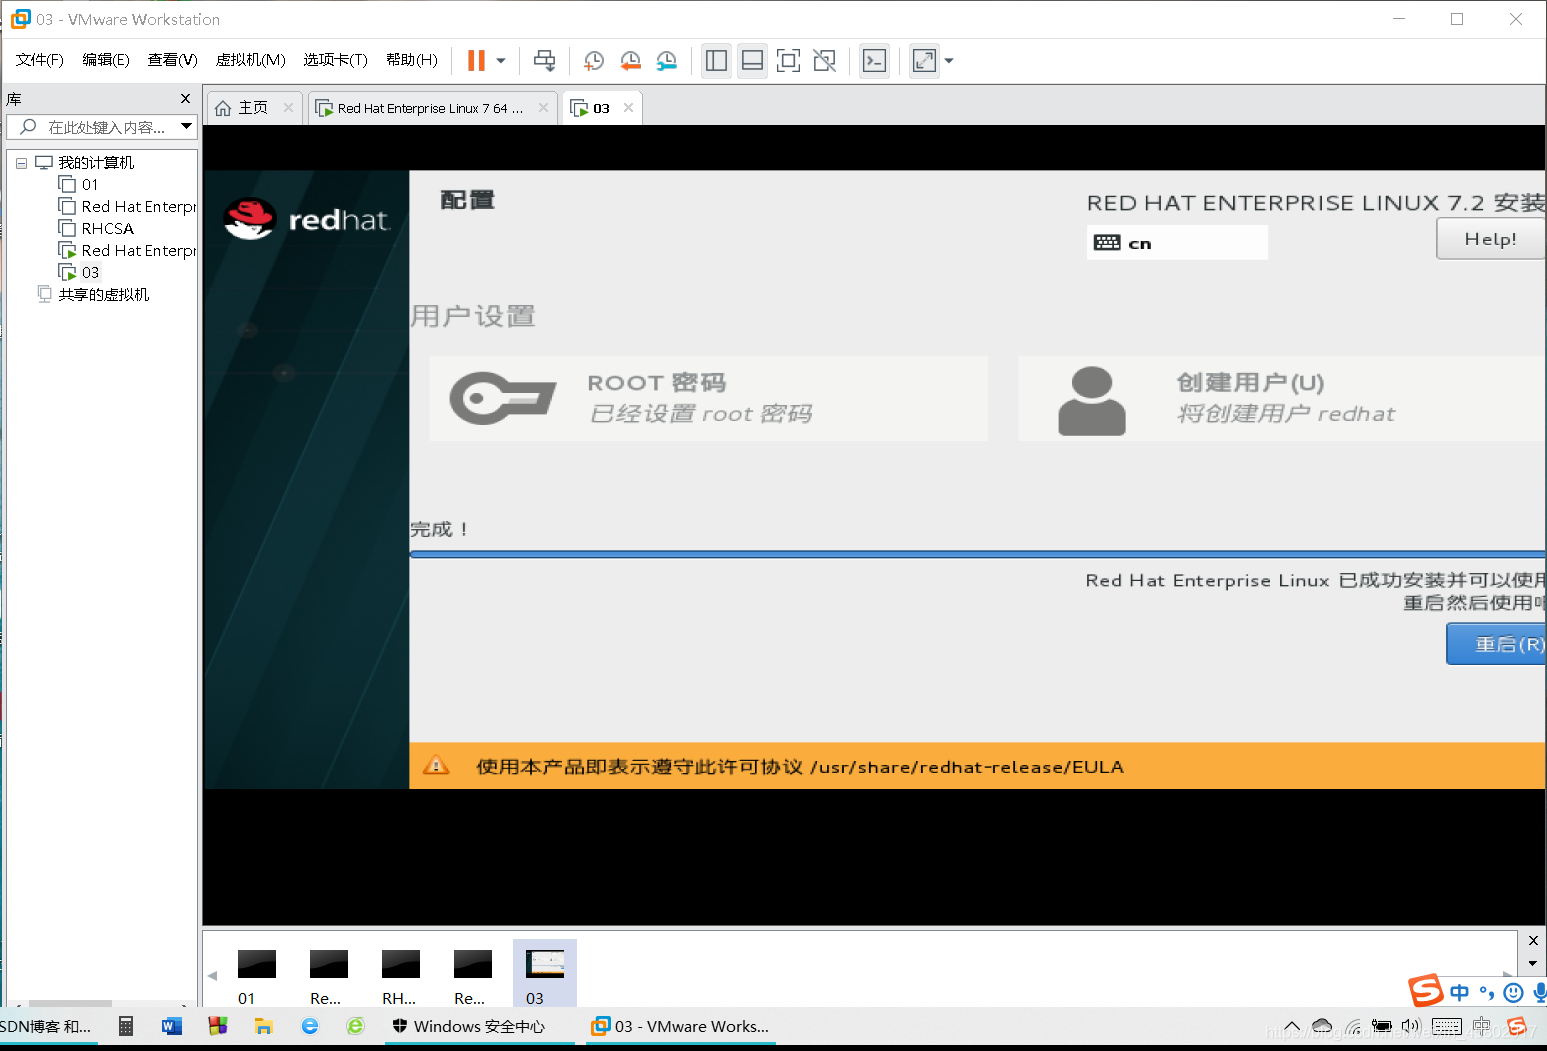This screenshot has height=1051, width=1547.
Task: Select the 03 thumbnail in thumbnail bar
Action: [545, 974]
